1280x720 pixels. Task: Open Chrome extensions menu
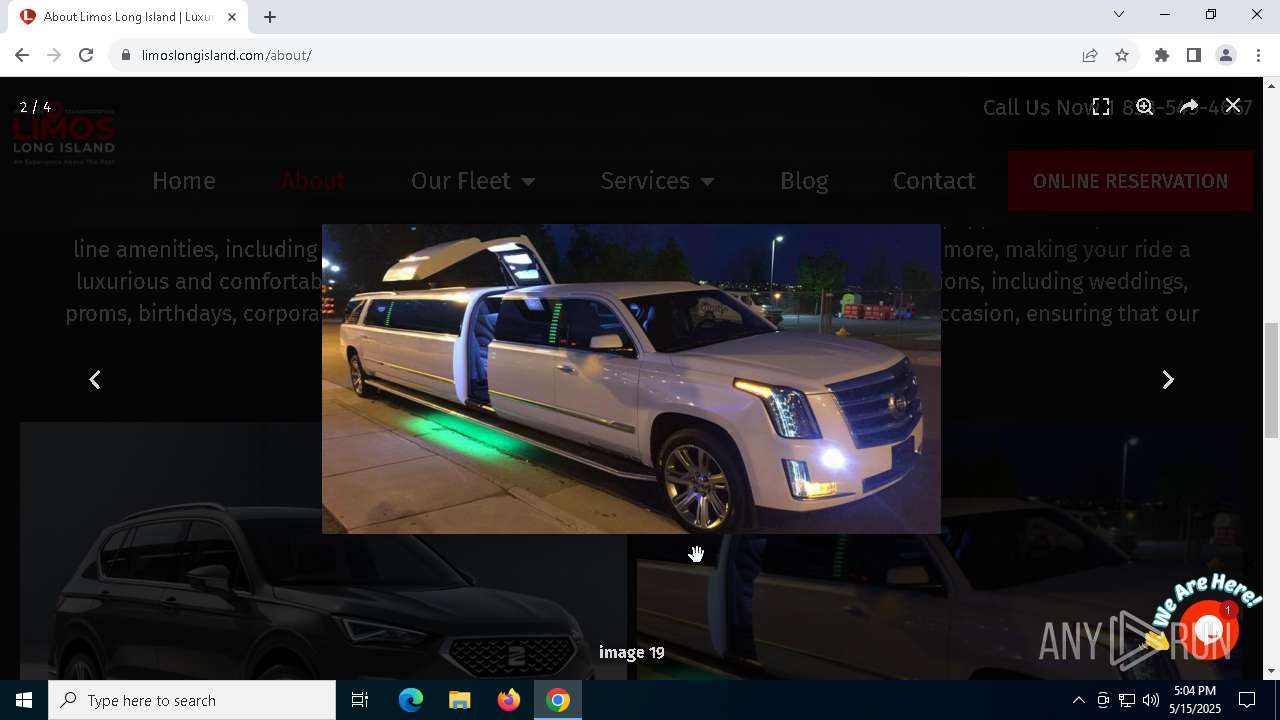tap(1162, 55)
